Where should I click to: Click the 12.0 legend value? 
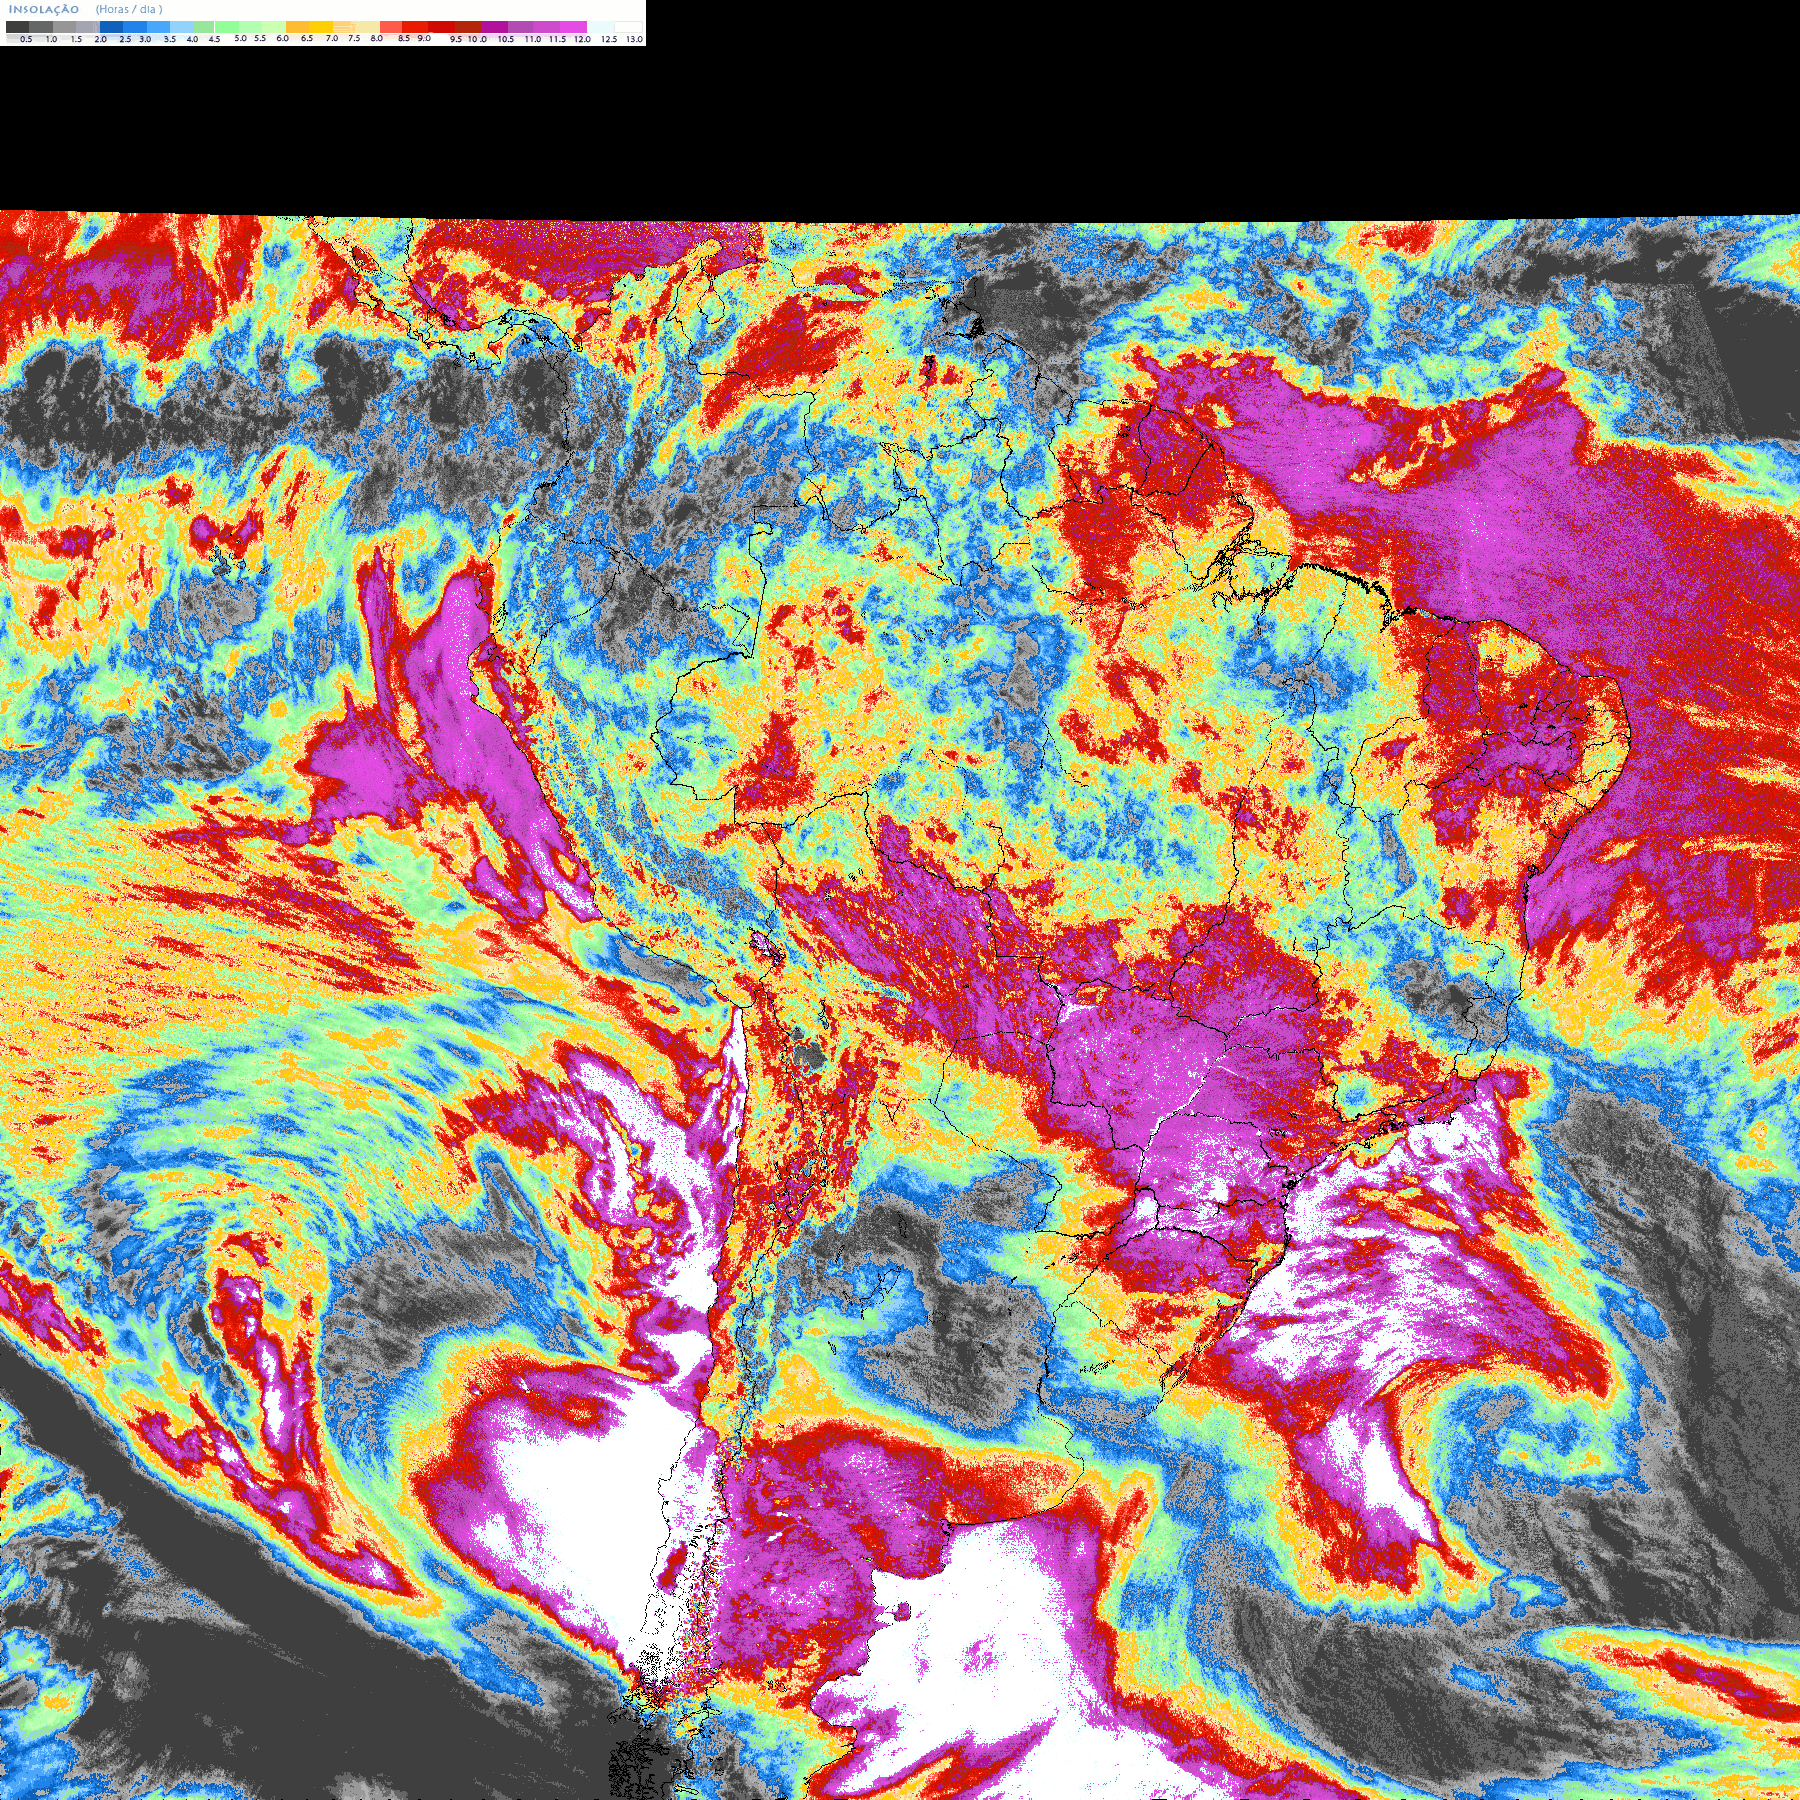point(582,39)
